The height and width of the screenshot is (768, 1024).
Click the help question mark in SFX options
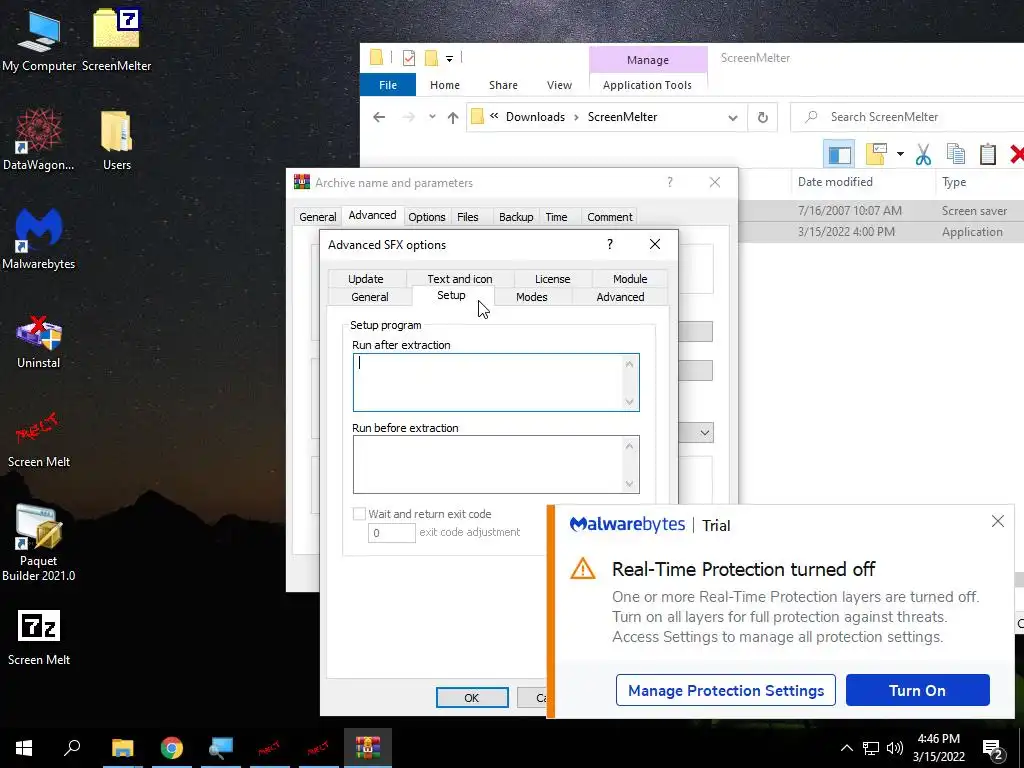click(x=610, y=244)
